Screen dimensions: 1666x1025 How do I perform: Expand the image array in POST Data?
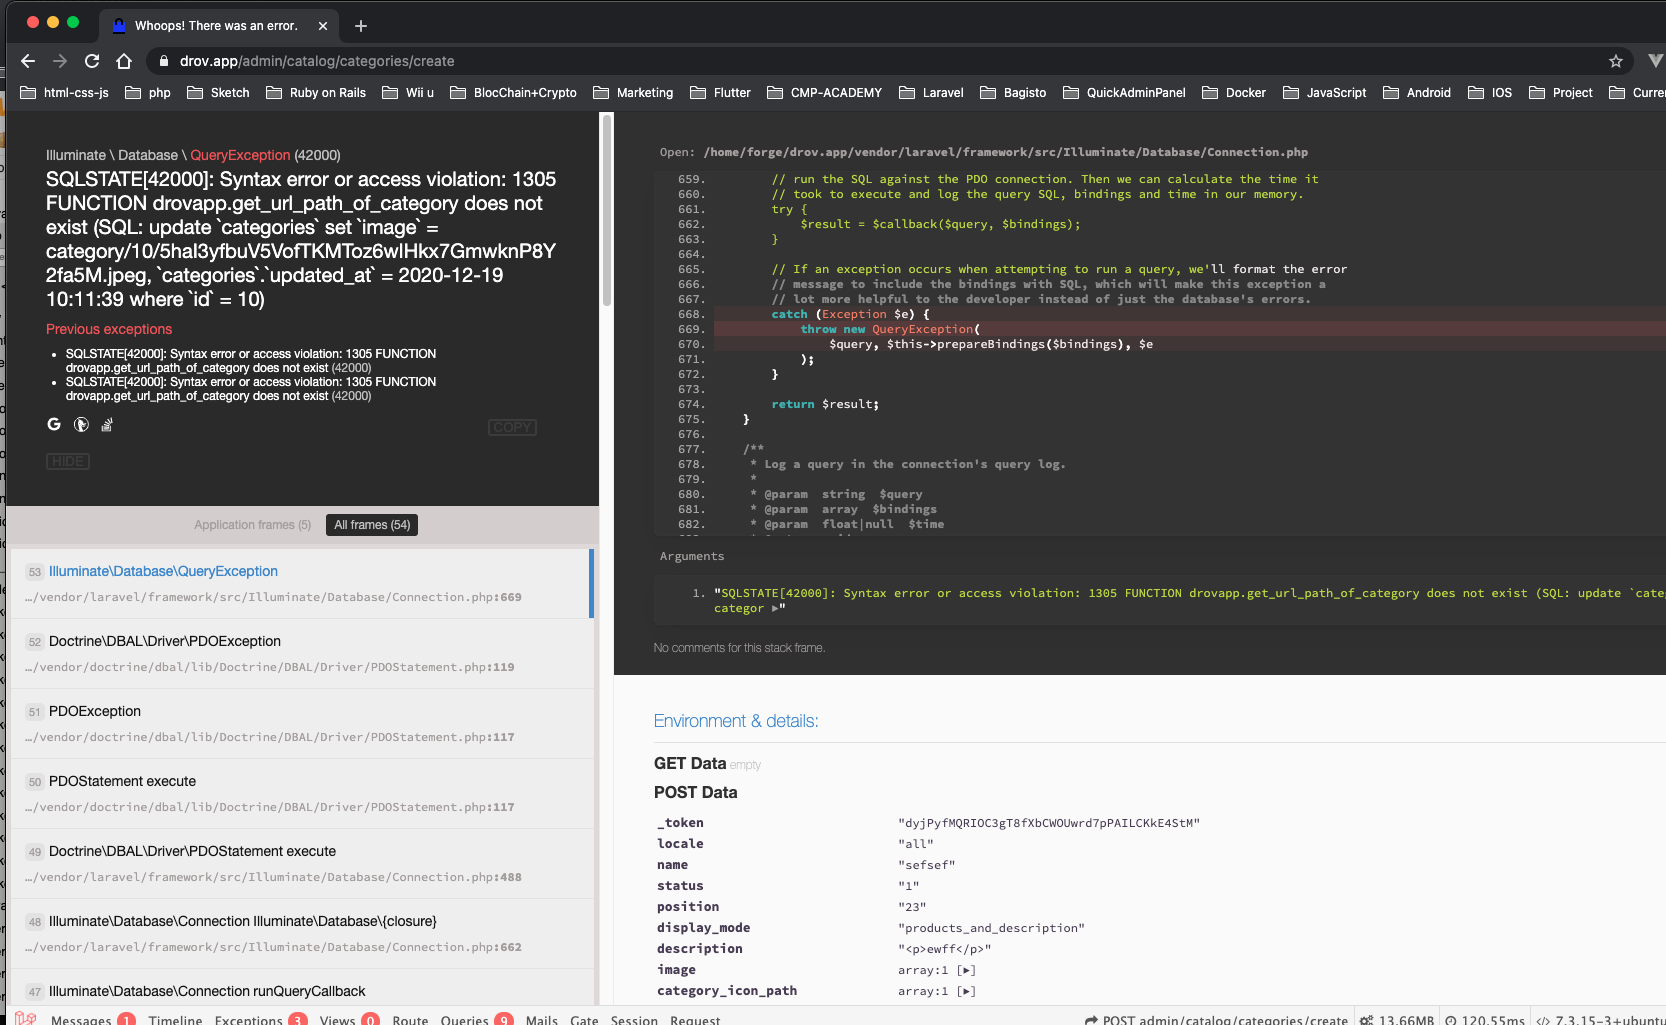pyautogui.click(x=966, y=970)
